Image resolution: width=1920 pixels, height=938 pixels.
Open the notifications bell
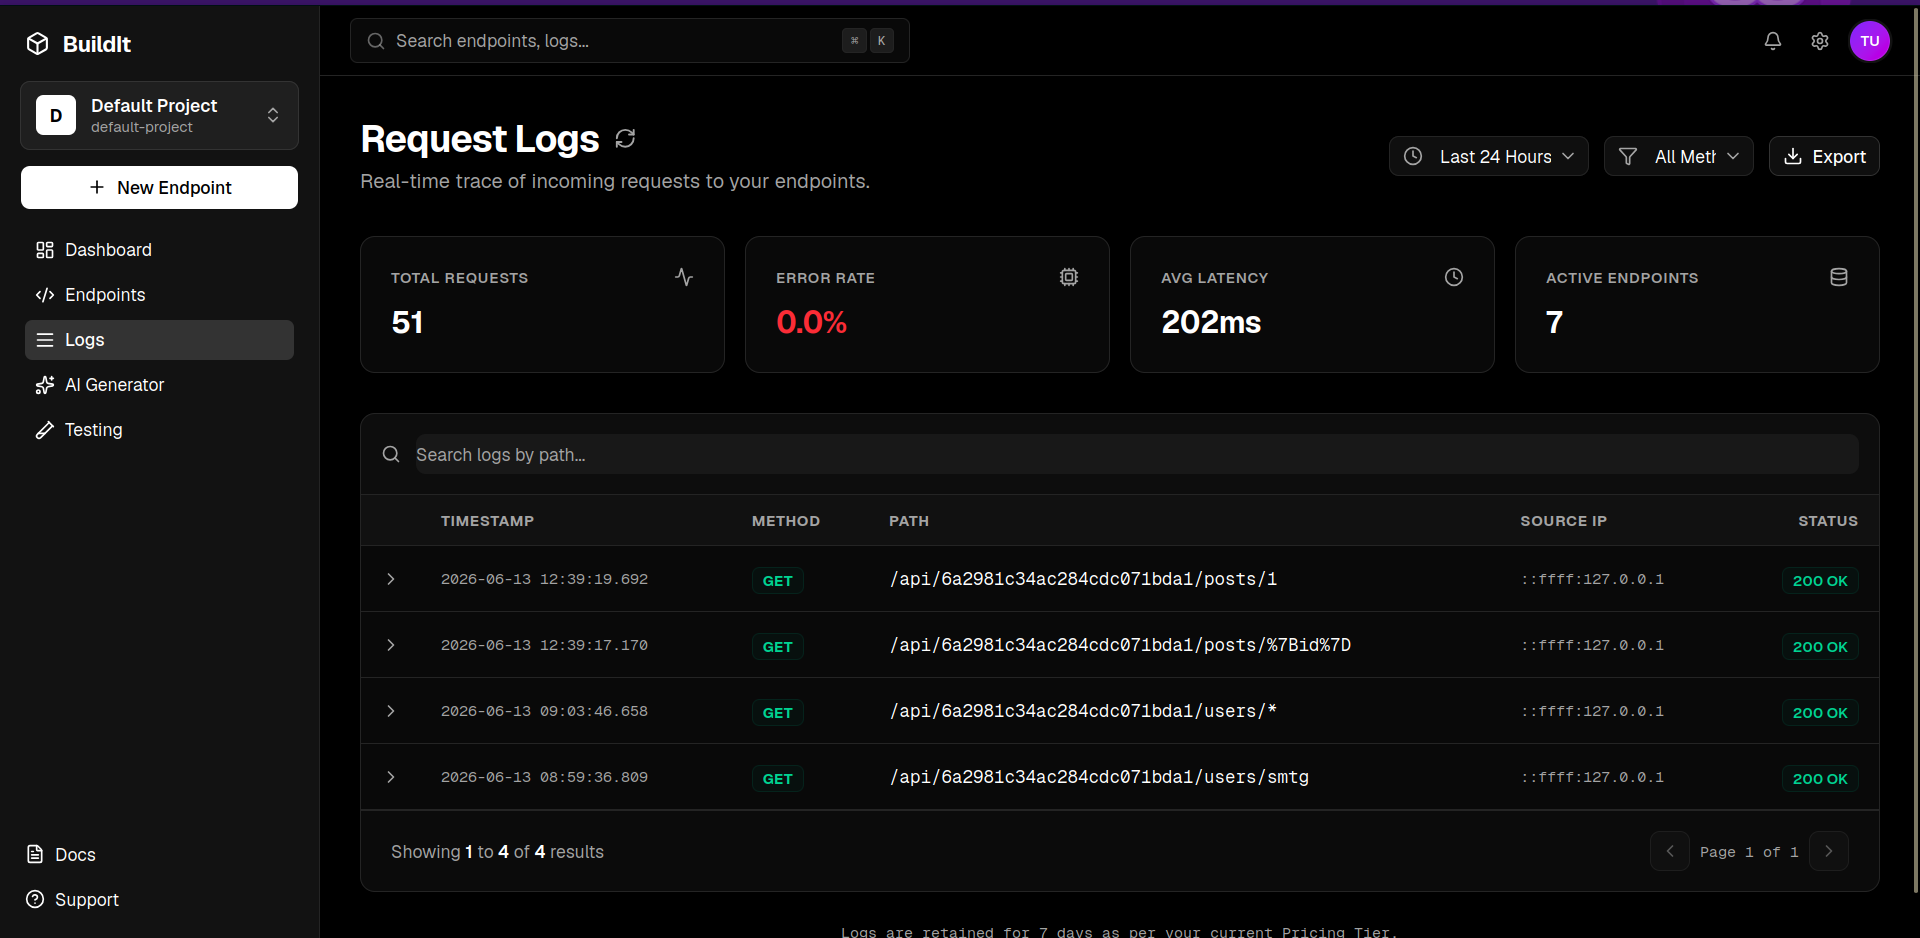[1773, 41]
